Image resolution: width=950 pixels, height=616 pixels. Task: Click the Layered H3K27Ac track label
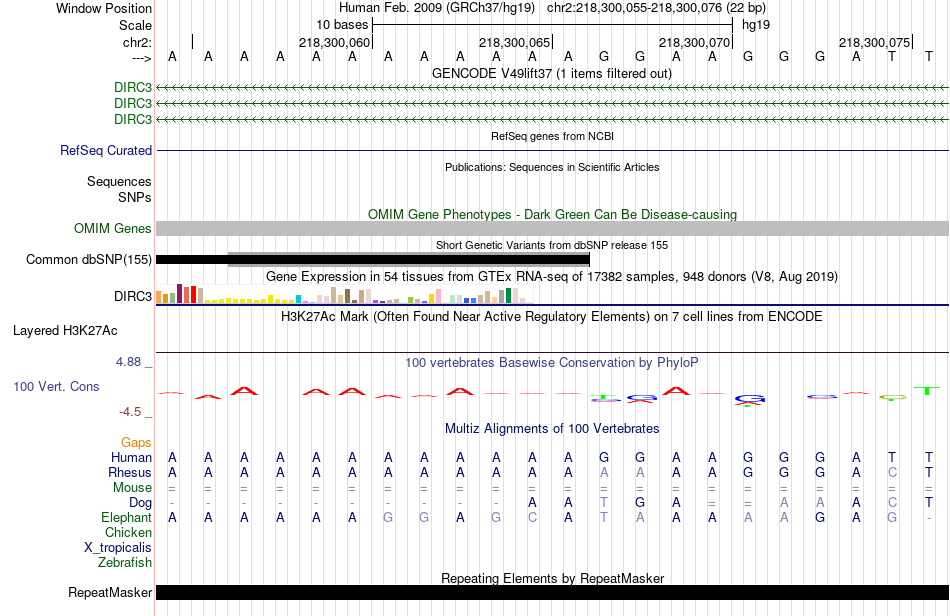tap(65, 330)
